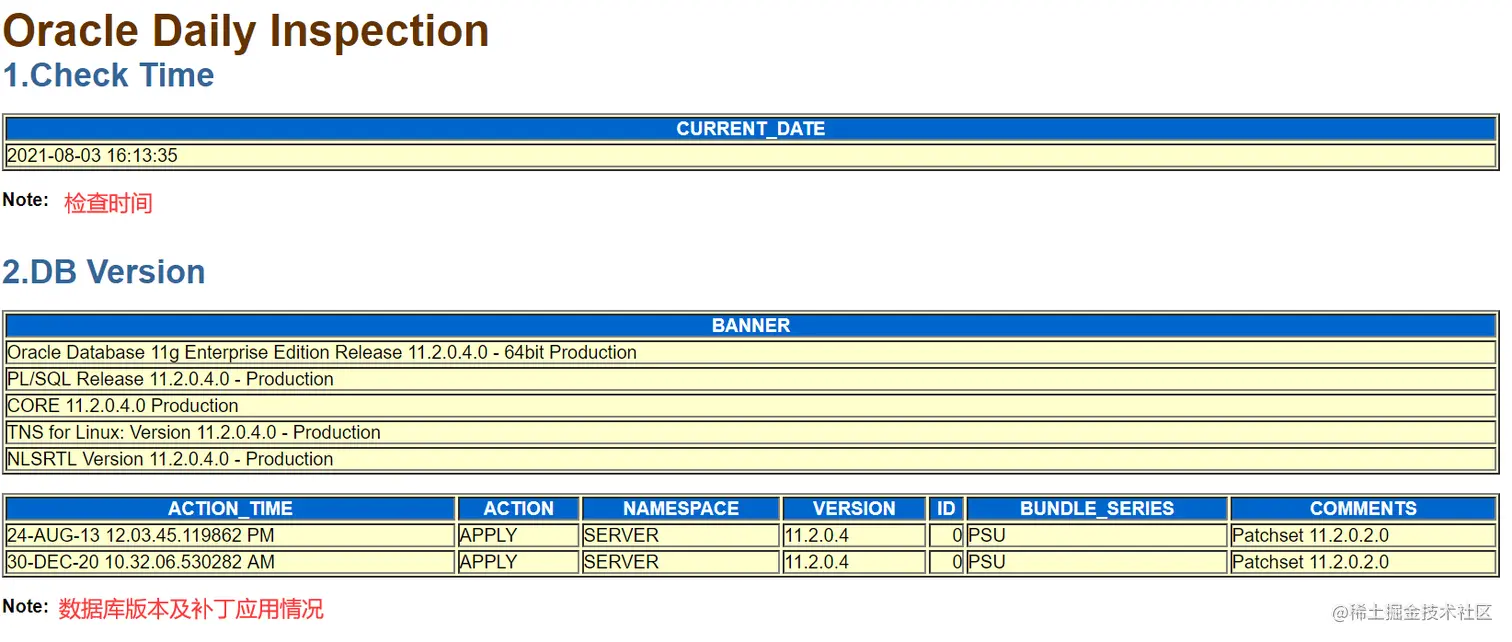1512x642 pixels.
Task: Select ID value 0 in 30-DEC-20 row
Action: tap(946, 562)
